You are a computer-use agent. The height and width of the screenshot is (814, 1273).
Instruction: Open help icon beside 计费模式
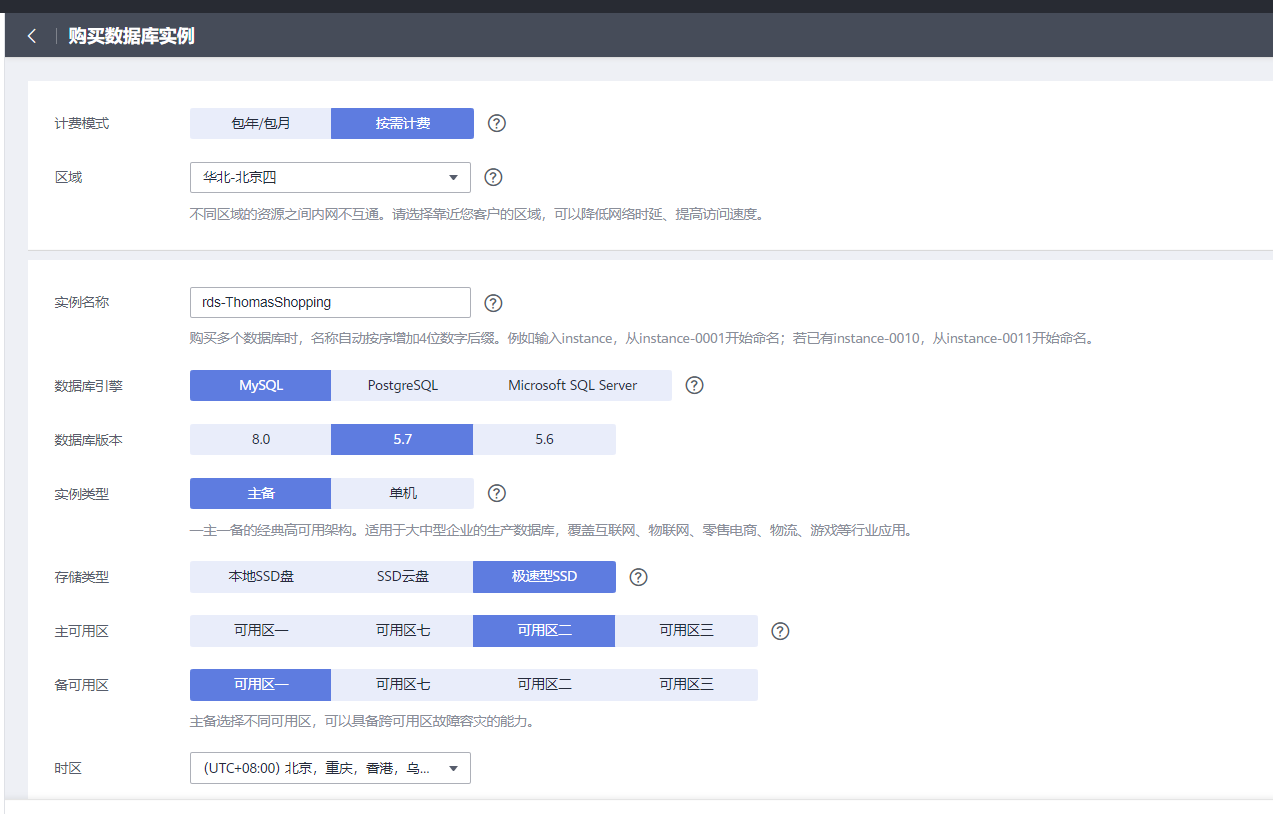tap(497, 123)
